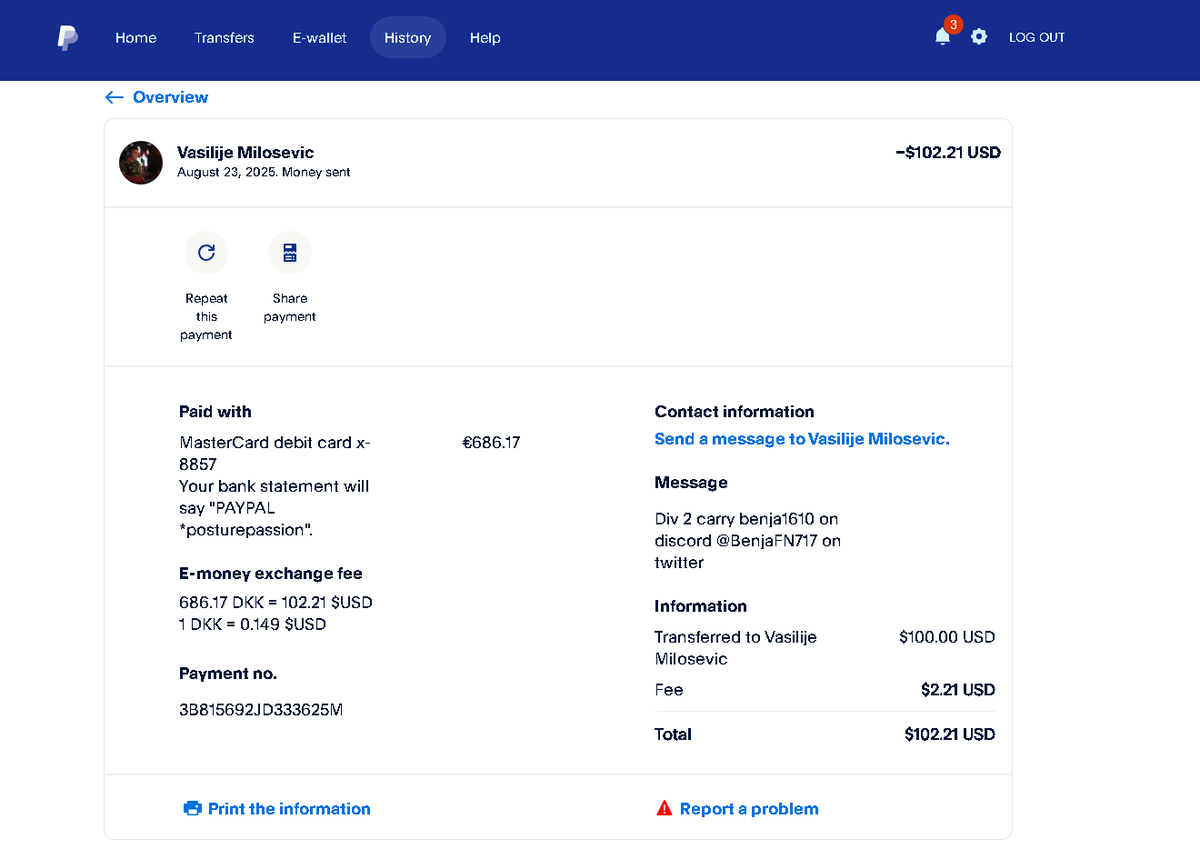This screenshot has width=1200, height=849.
Task: Send a message to Vasilije Milosevic
Action: [802, 439]
